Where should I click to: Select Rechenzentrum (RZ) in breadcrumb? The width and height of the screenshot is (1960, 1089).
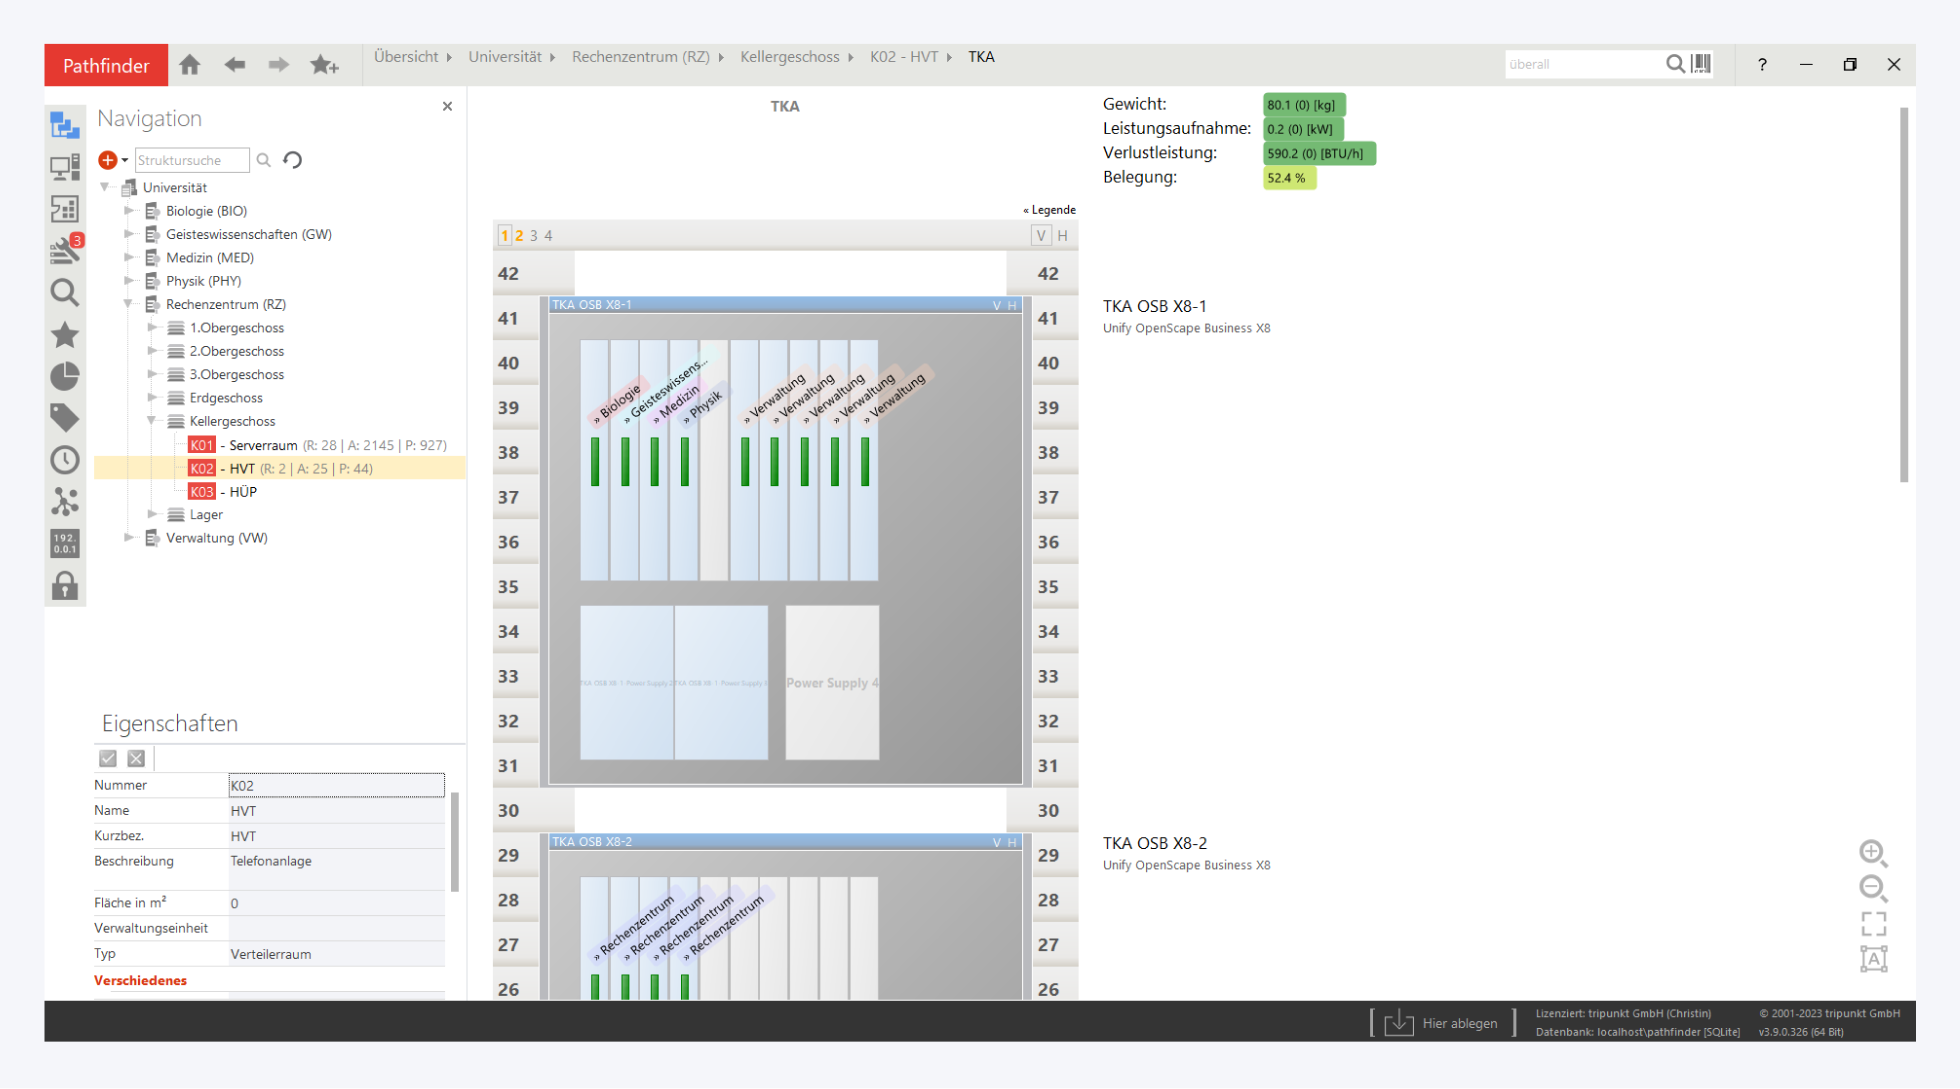(x=640, y=57)
